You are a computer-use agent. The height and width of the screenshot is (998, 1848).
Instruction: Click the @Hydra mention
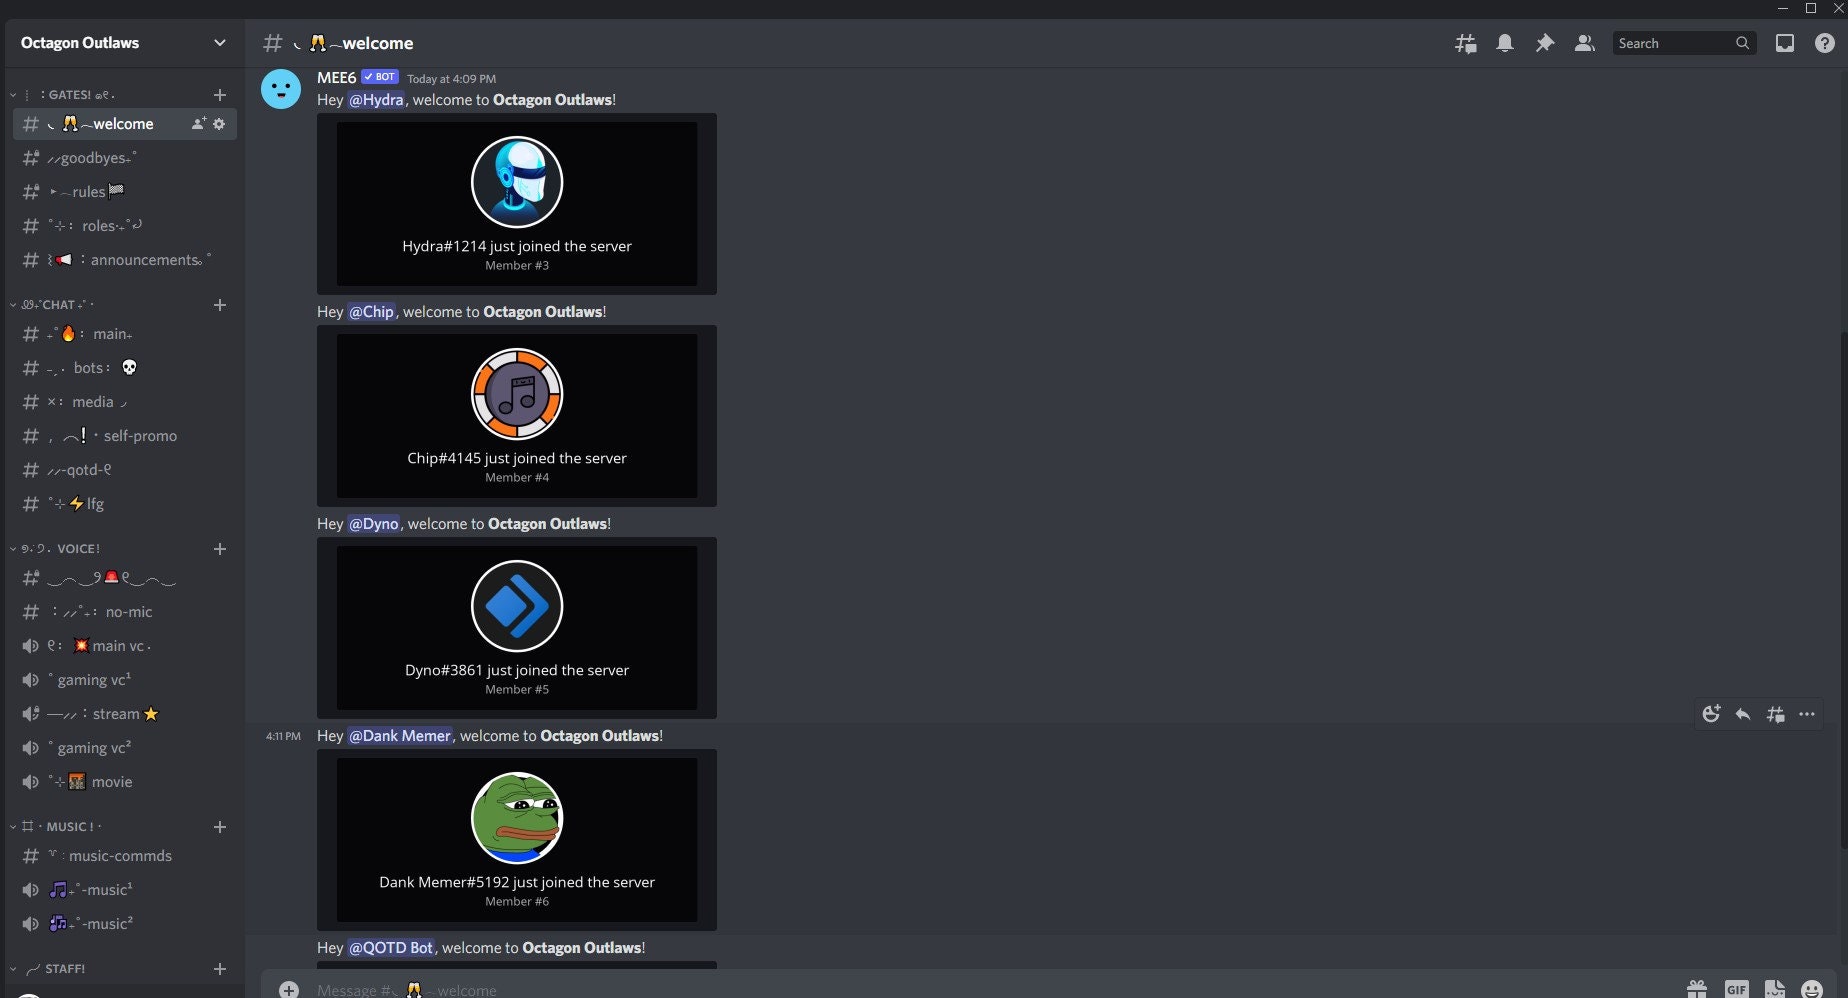(375, 100)
